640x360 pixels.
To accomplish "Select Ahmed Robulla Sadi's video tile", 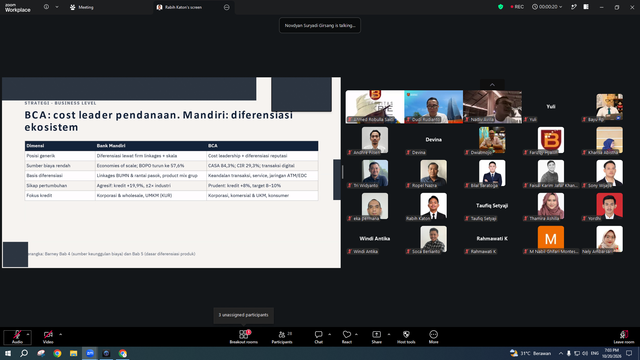I will 375,107.
